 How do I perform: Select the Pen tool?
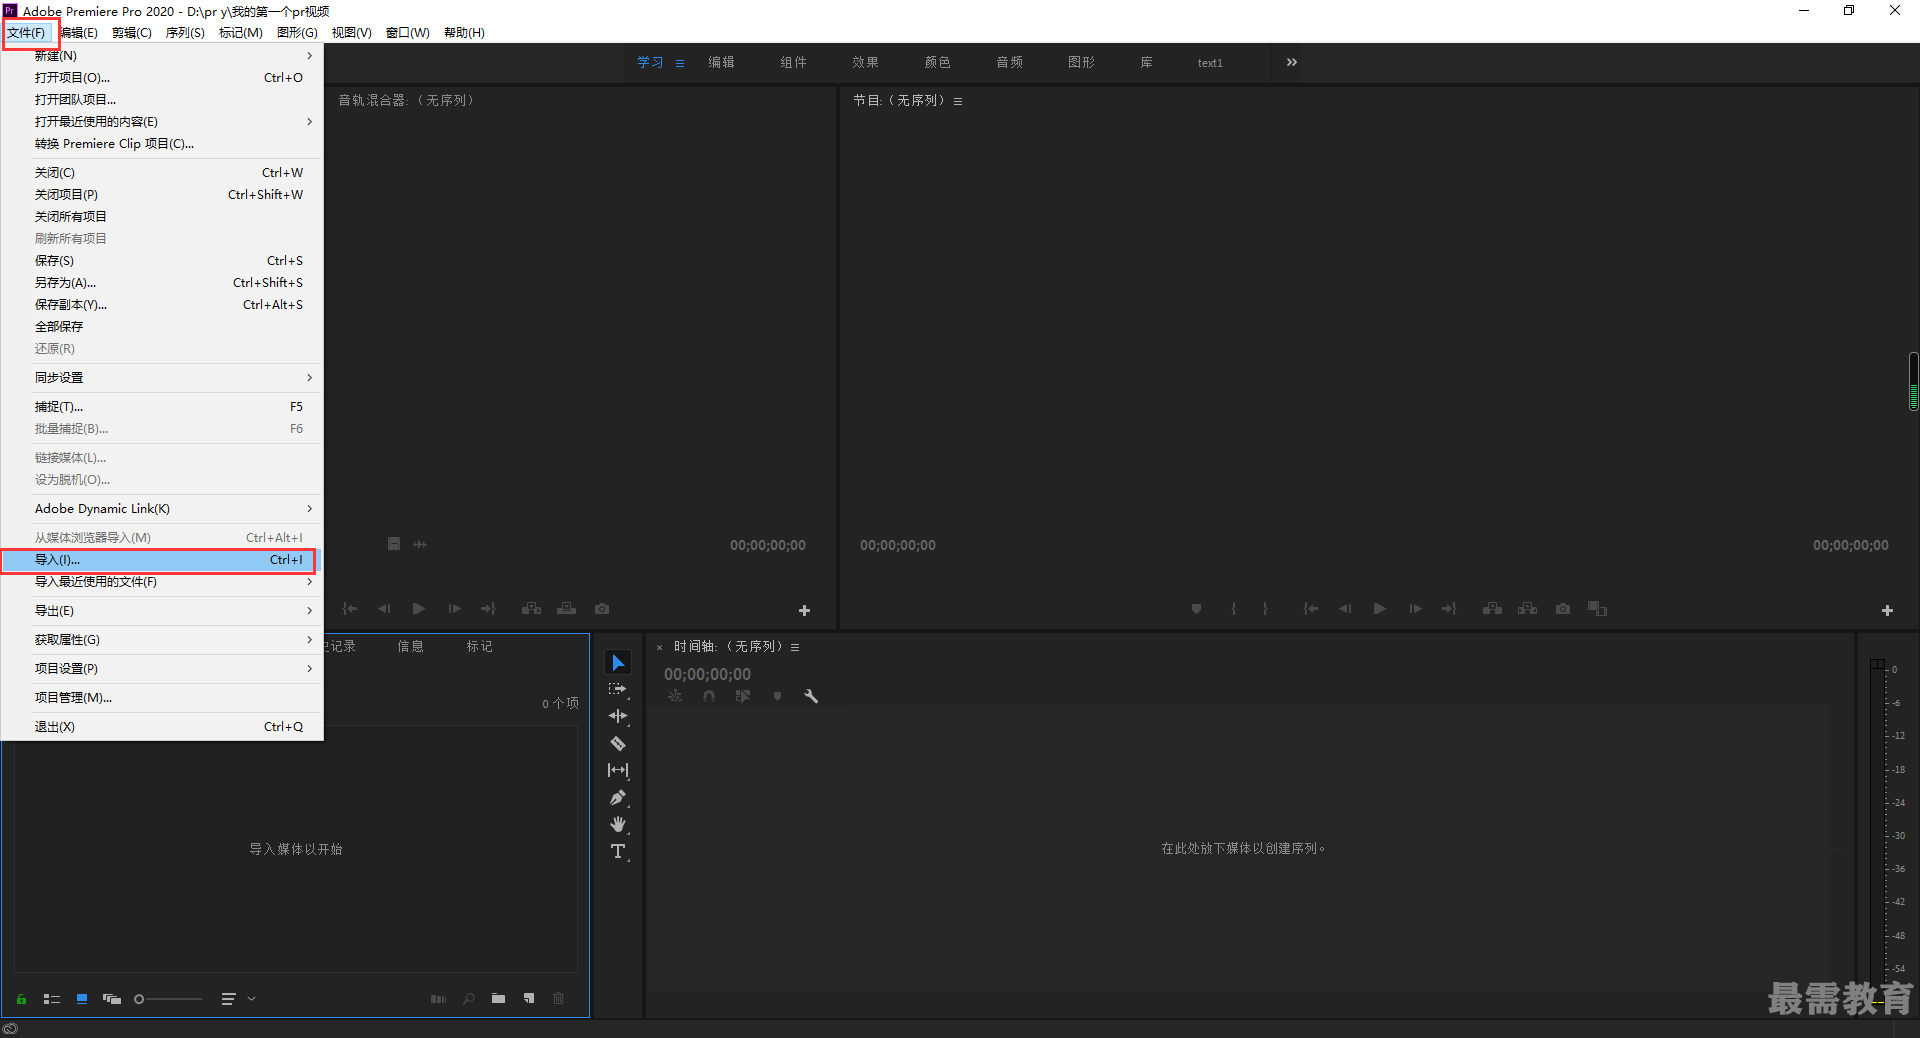618,797
